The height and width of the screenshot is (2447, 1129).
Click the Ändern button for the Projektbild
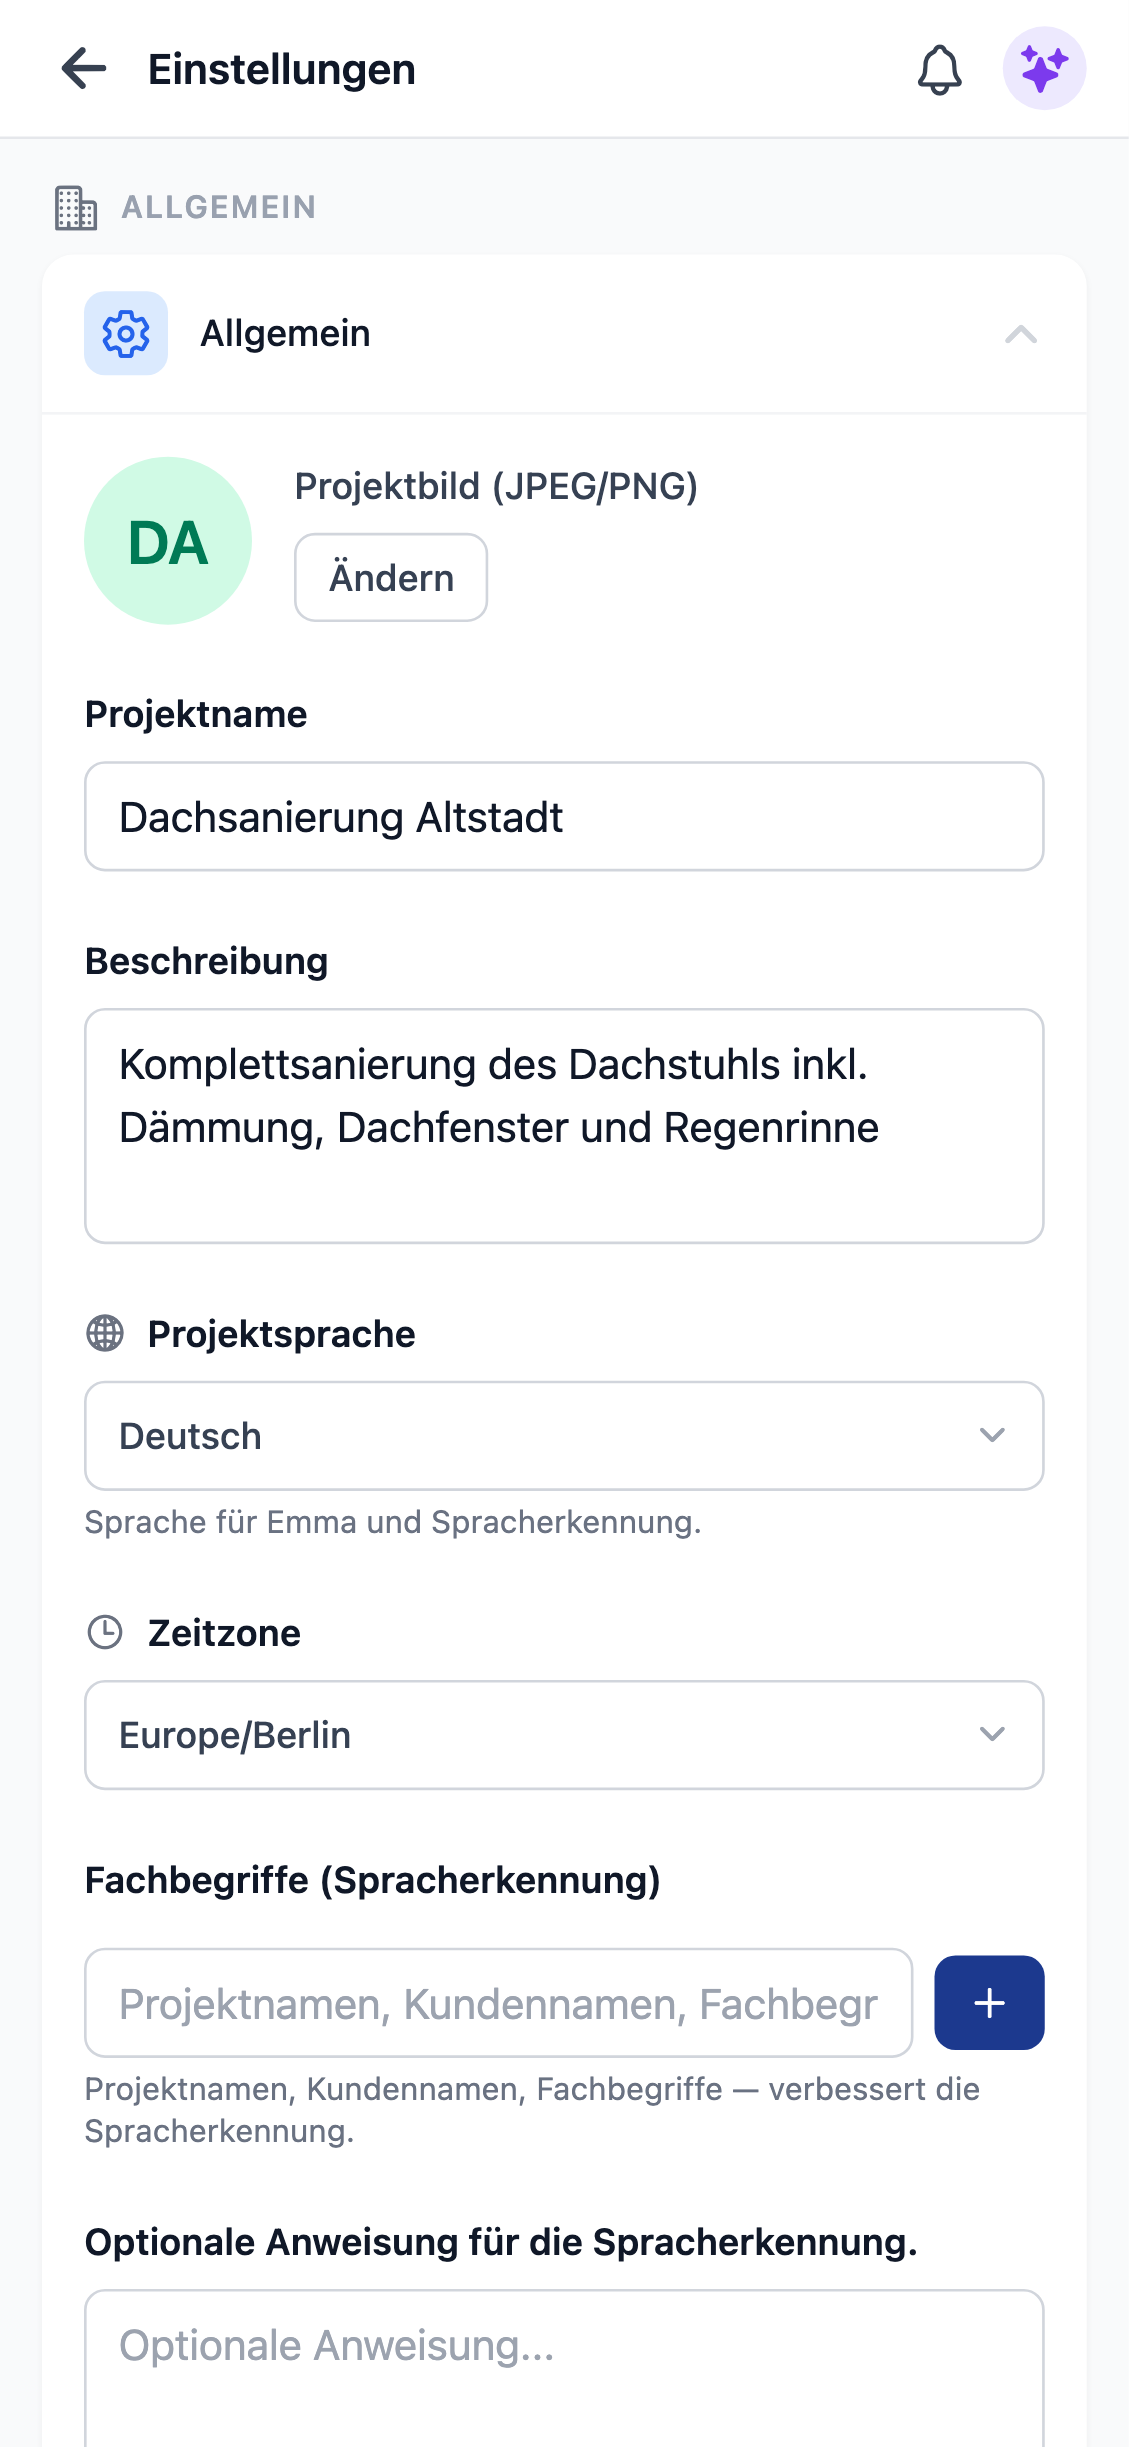390,577
